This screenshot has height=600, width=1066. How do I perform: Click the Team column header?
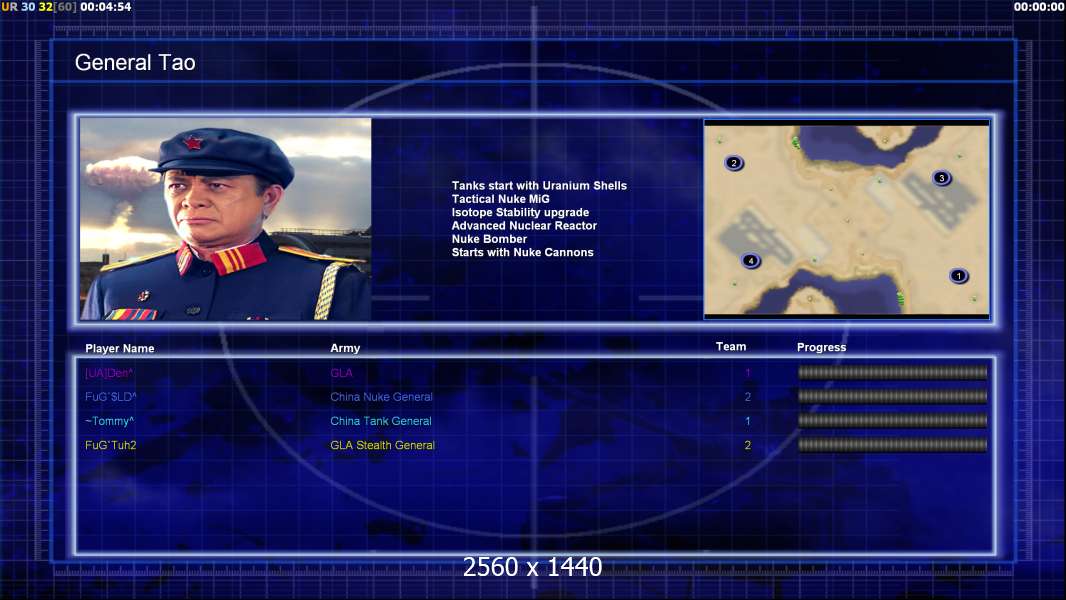click(731, 347)
